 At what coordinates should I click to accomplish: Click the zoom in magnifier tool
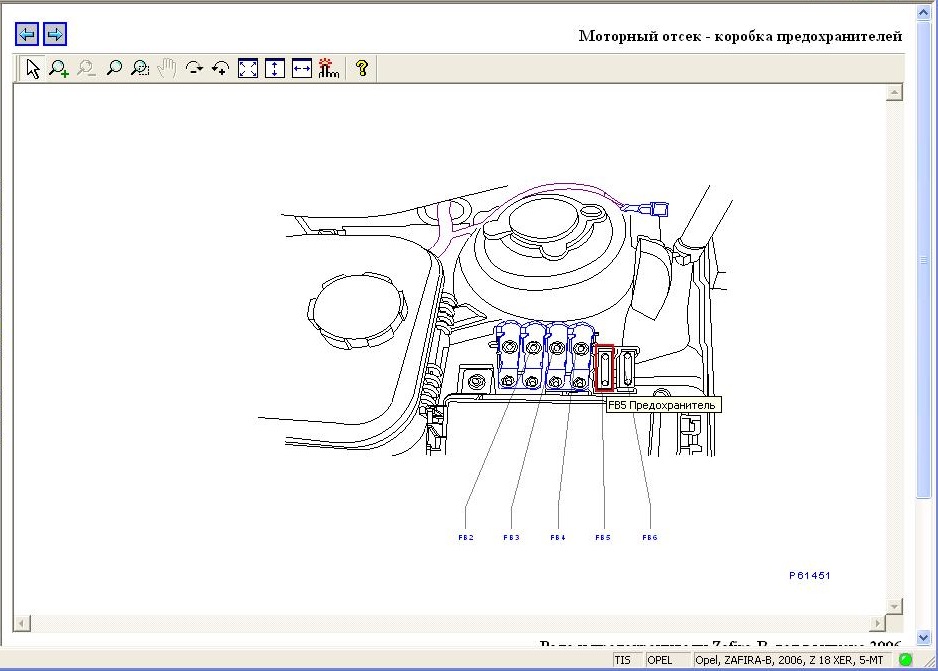click(60, 68)
